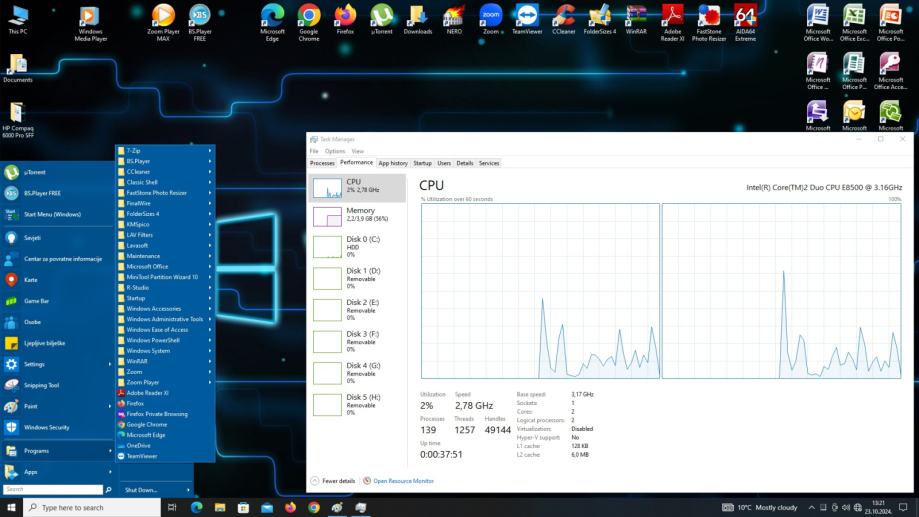Viewport: 919px width, 517px height.
Task: Expand the Shut Down options arrow
Action: click(188, 490)
